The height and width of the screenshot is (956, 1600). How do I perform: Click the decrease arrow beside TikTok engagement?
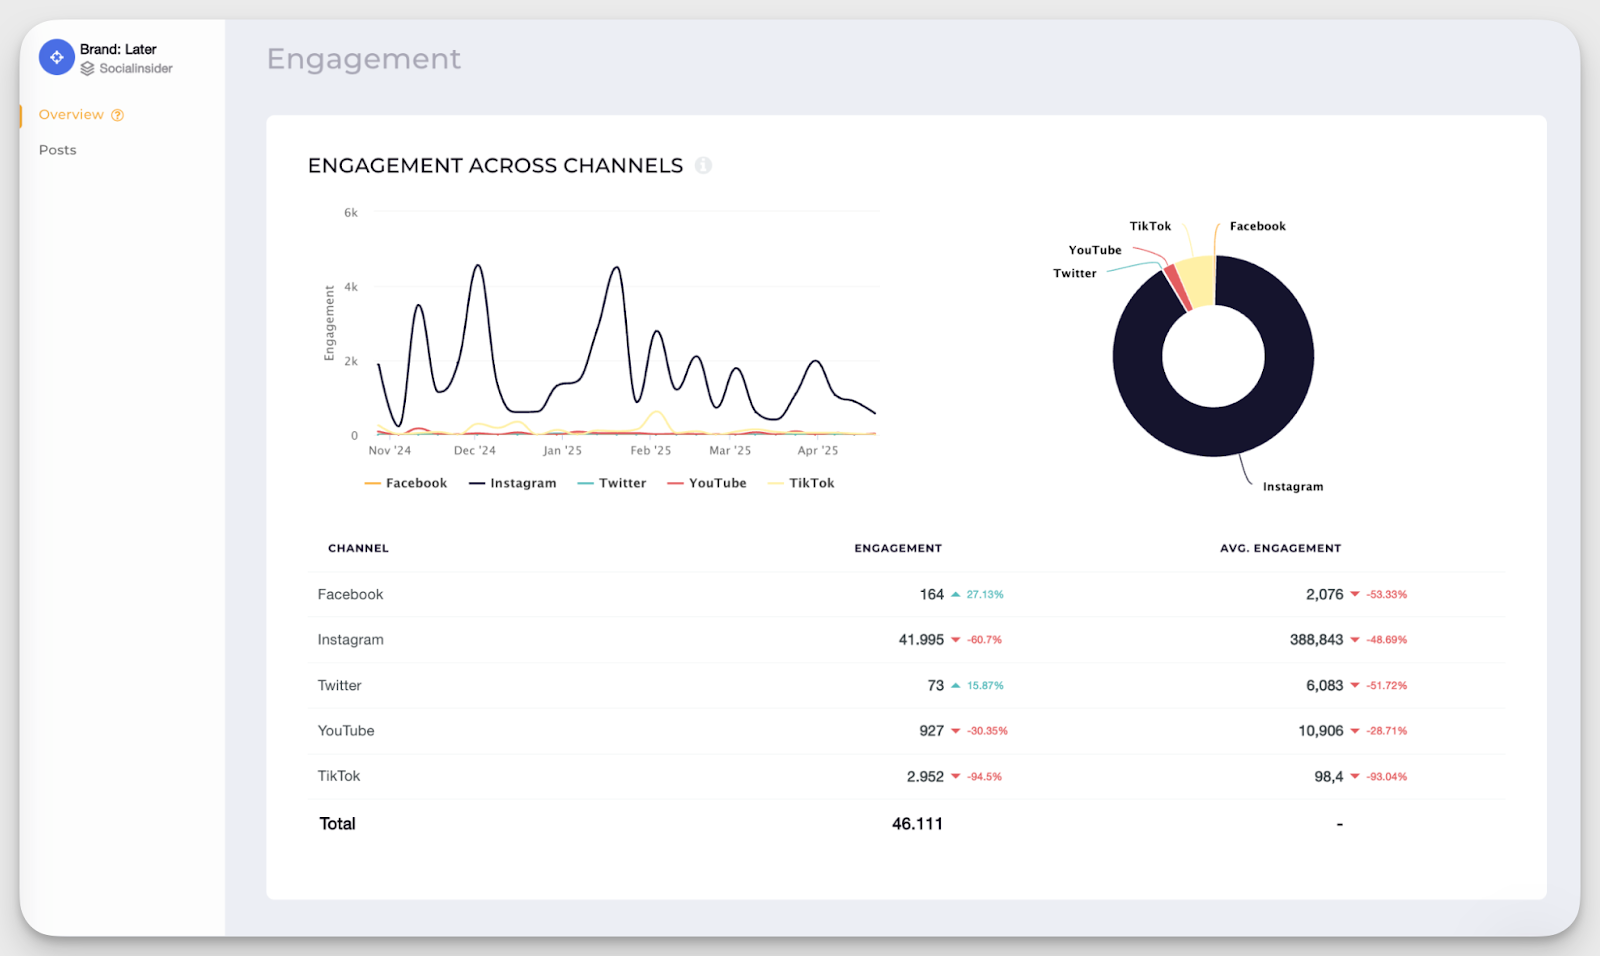click(957, 776)
